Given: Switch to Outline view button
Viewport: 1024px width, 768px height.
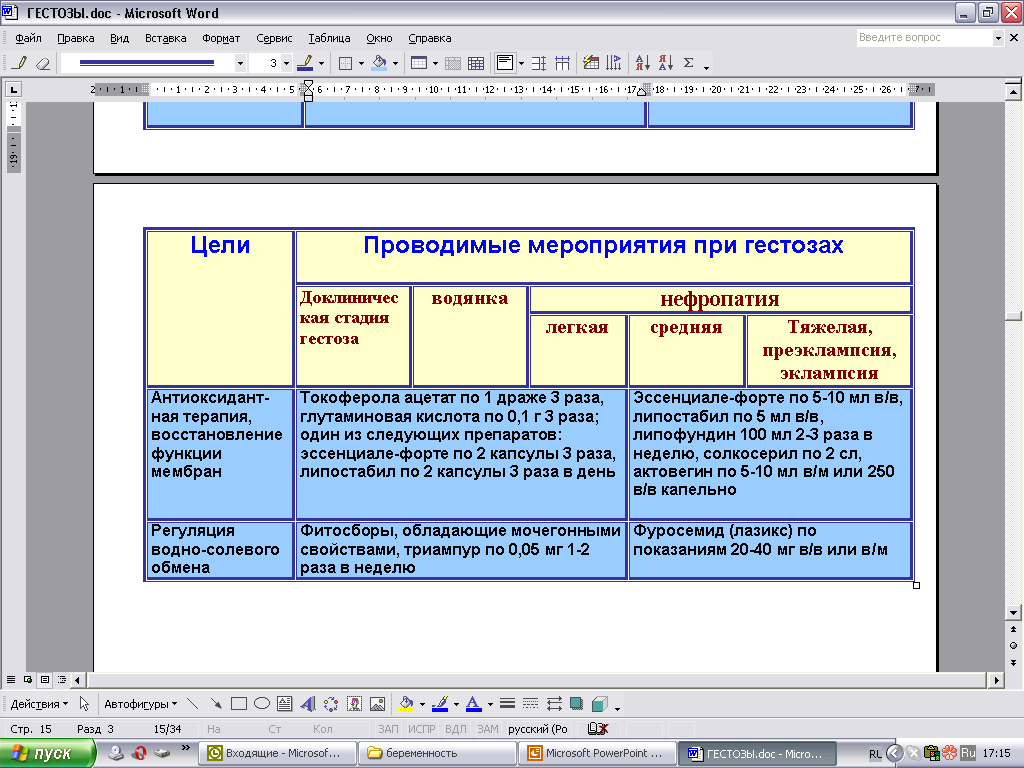Looking at the screenshot, I should (x=62, y=680).
